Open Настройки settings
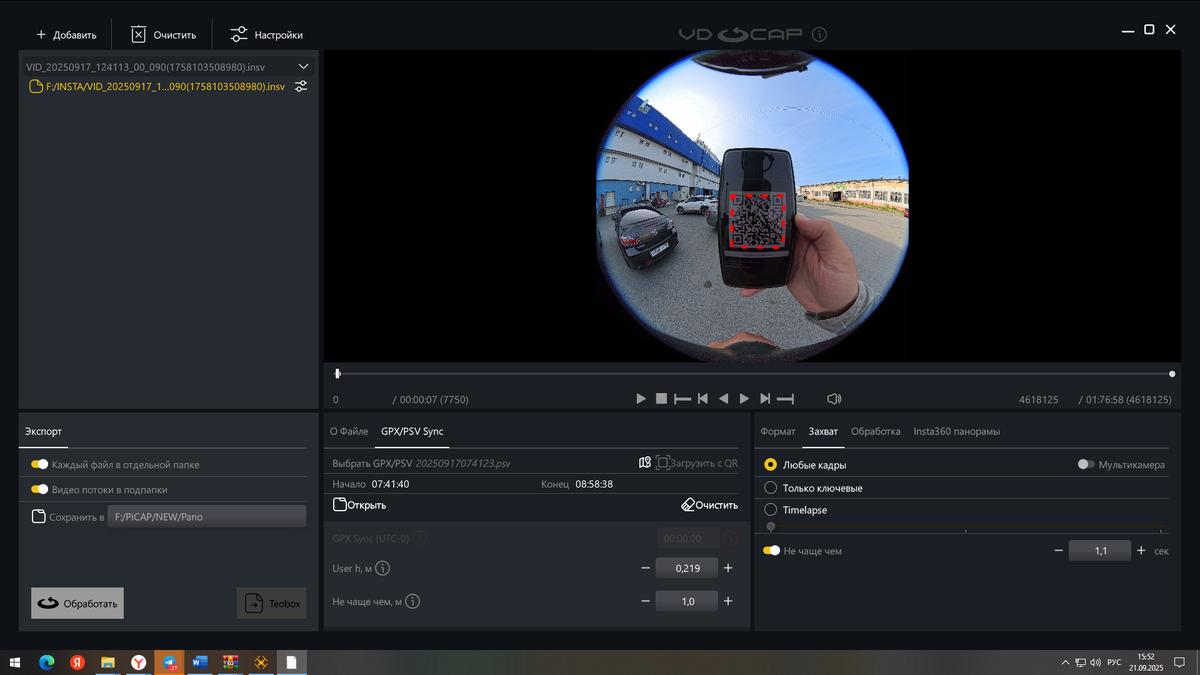Viewport: 1200px width, 675px height. [266, 35]
